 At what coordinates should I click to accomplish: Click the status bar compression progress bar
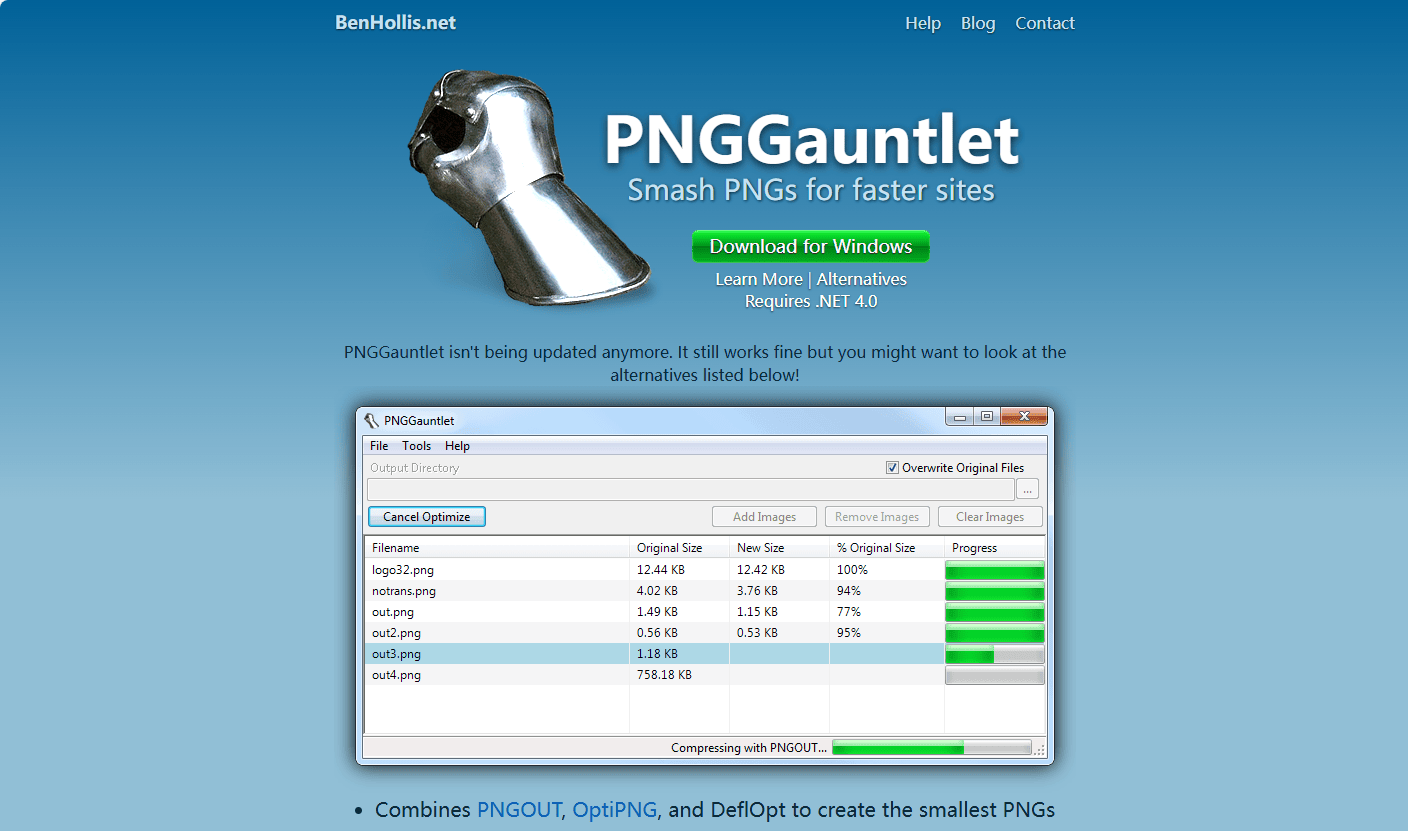(x=931, y=748)
